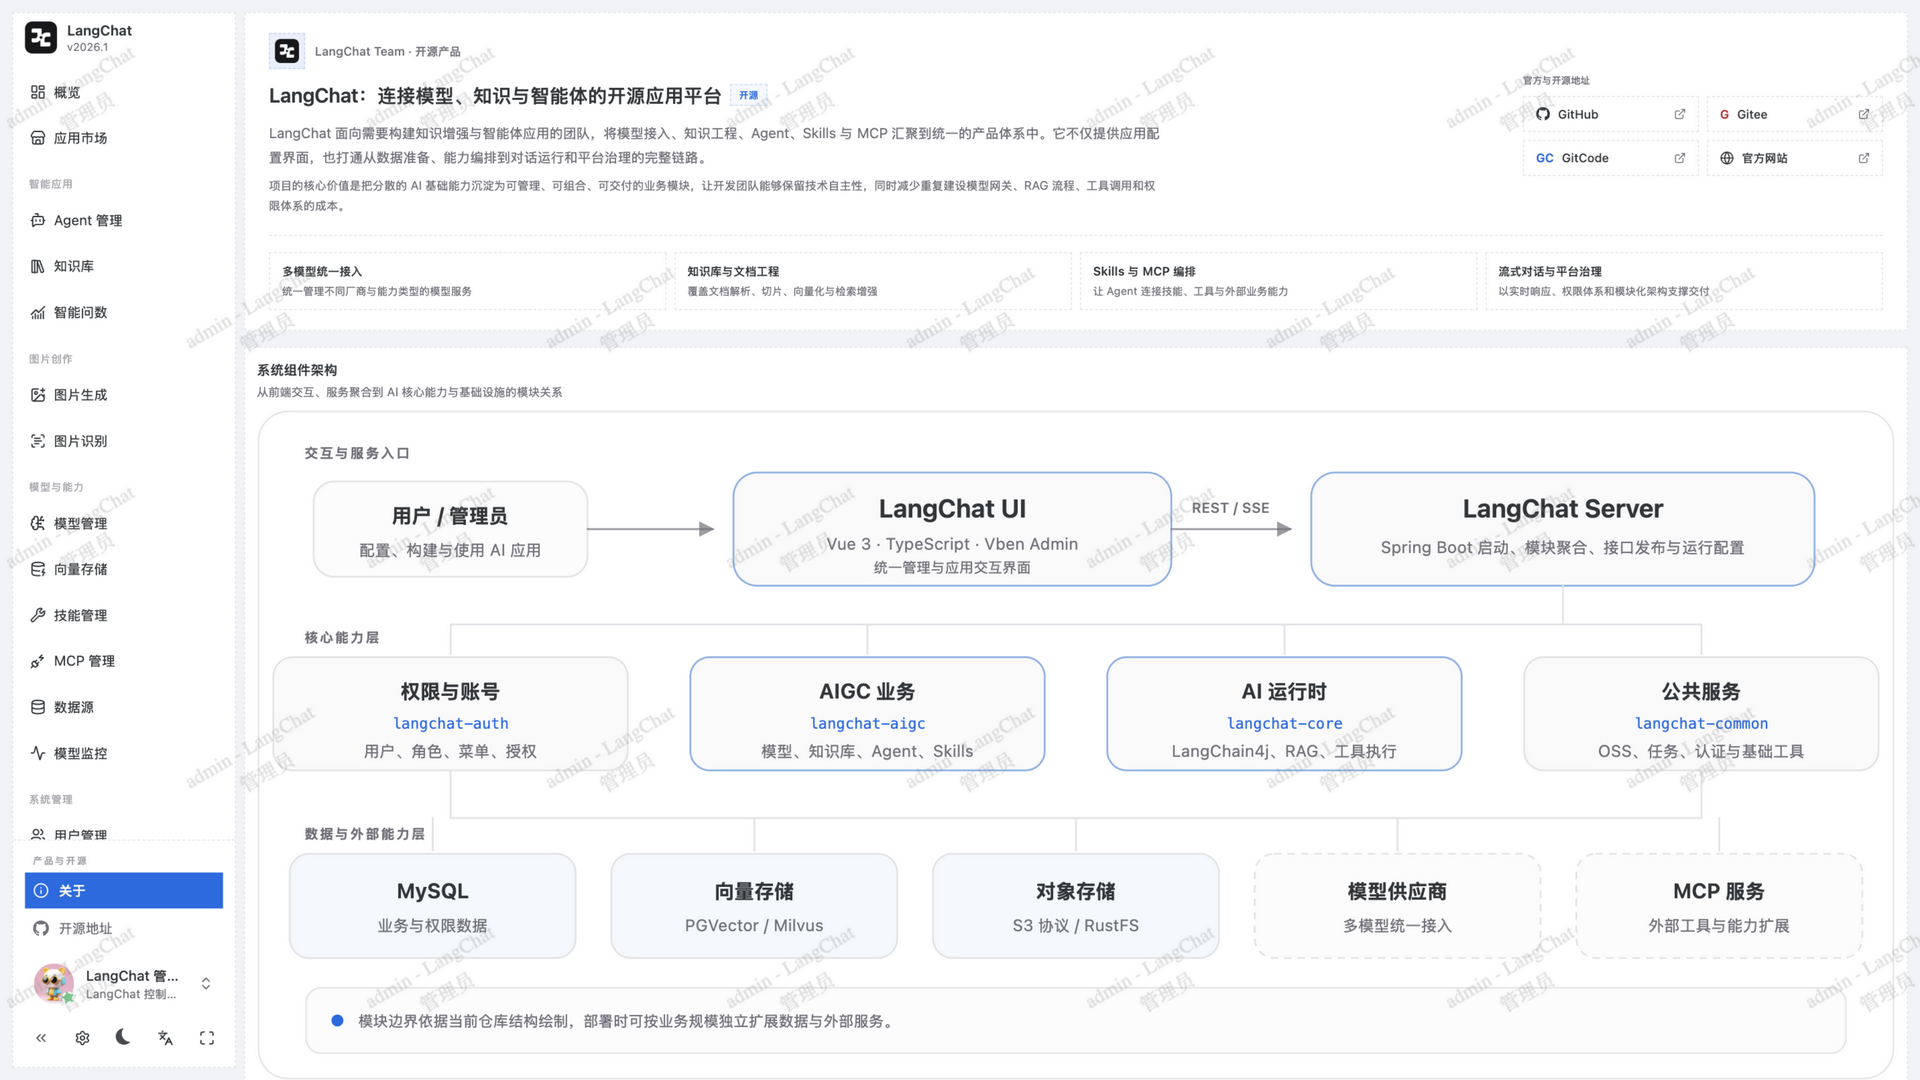Open the GitCode repository link
1920x1080 pixels.
[1610, 158]
